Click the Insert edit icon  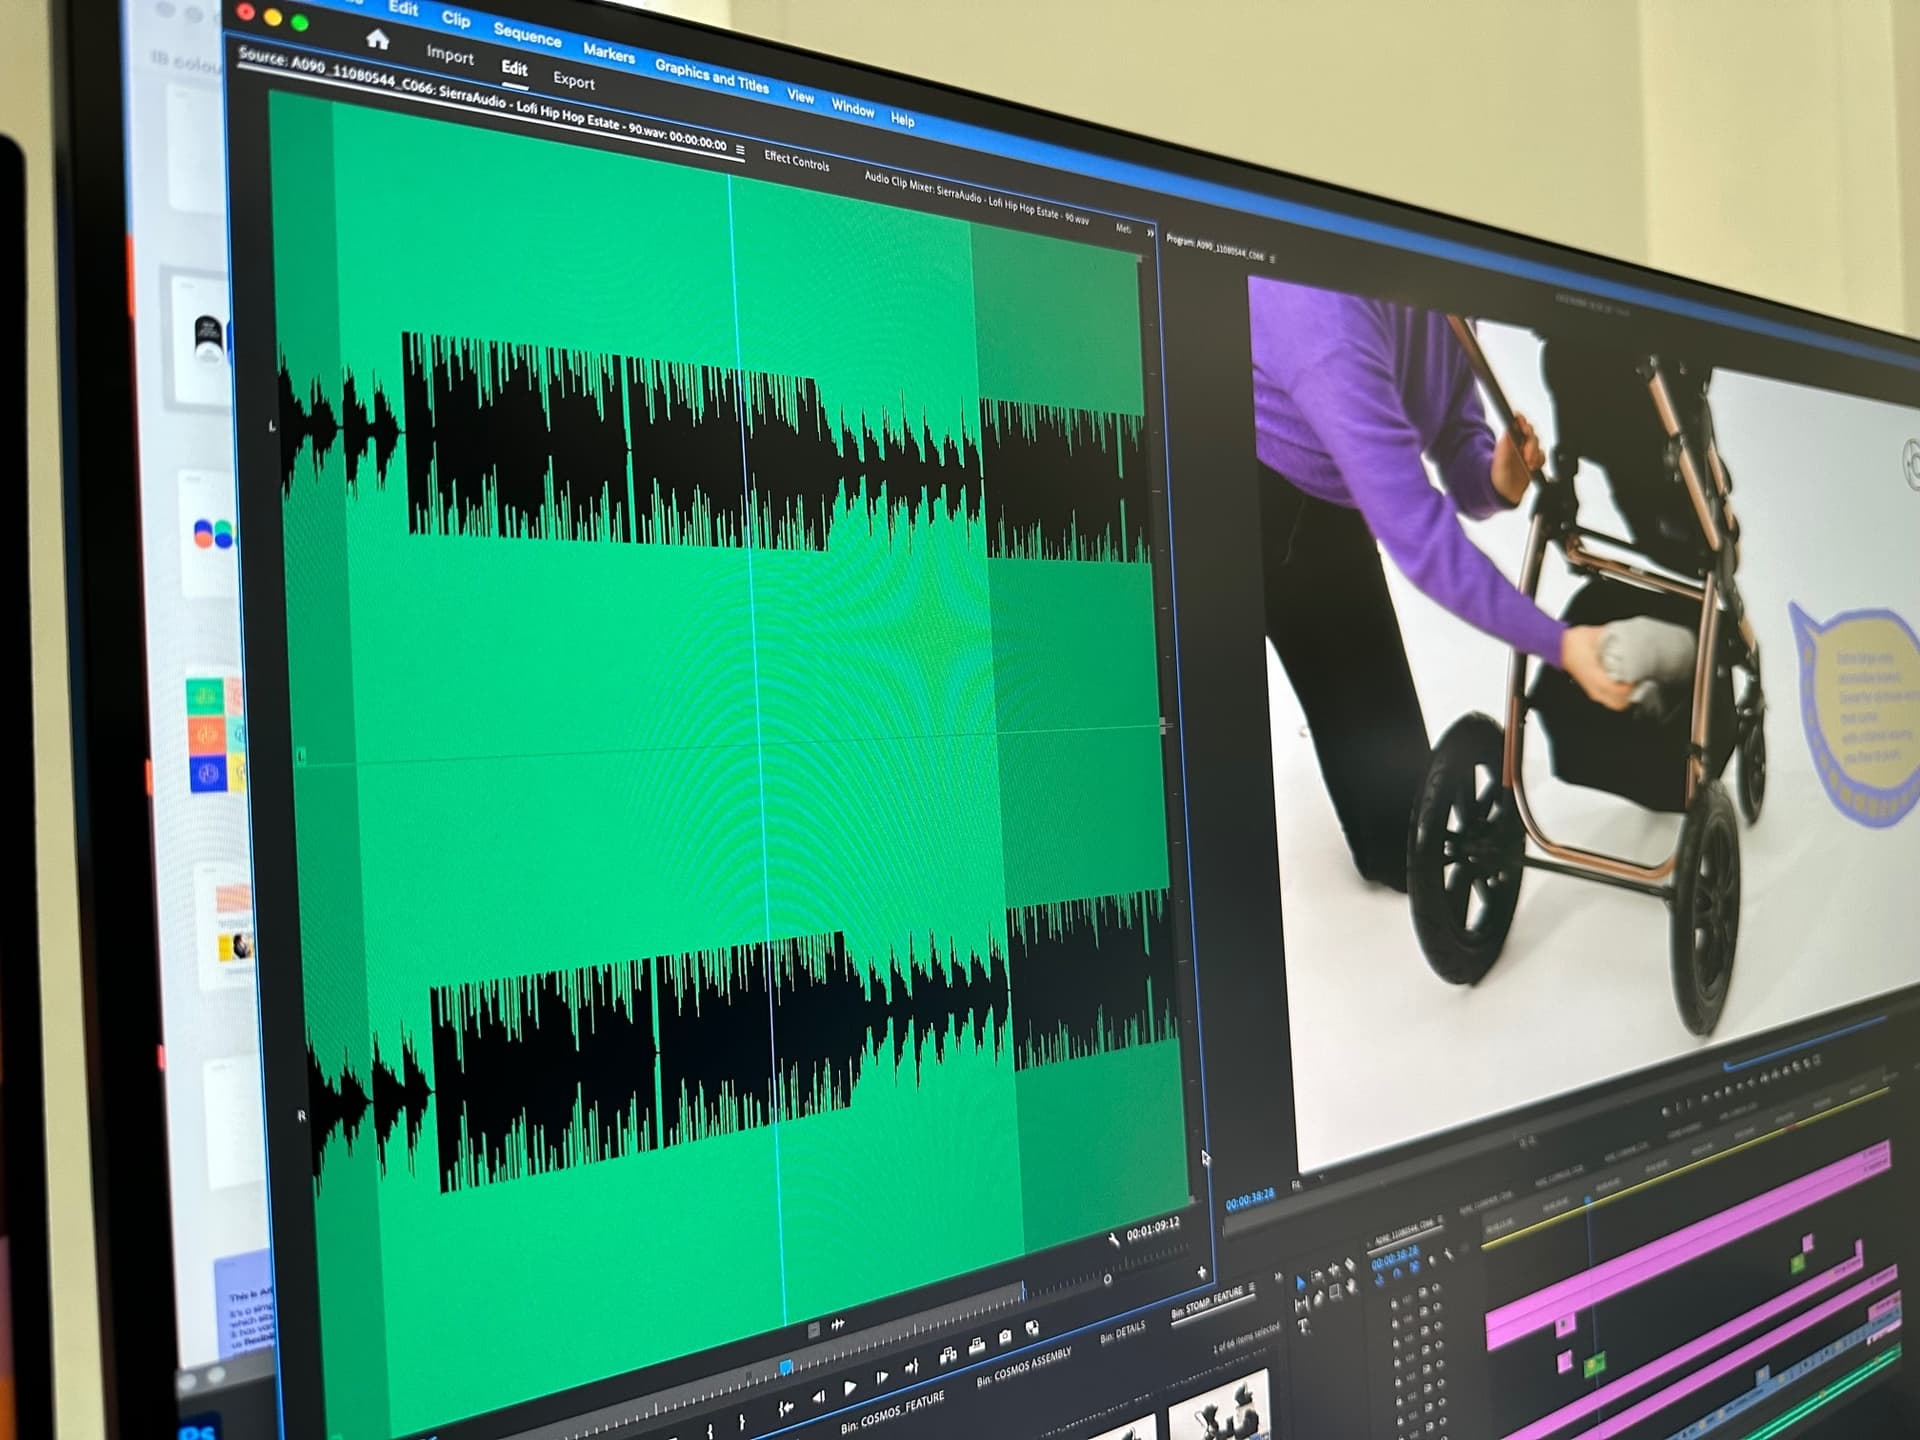click(x=947, y=1356)
